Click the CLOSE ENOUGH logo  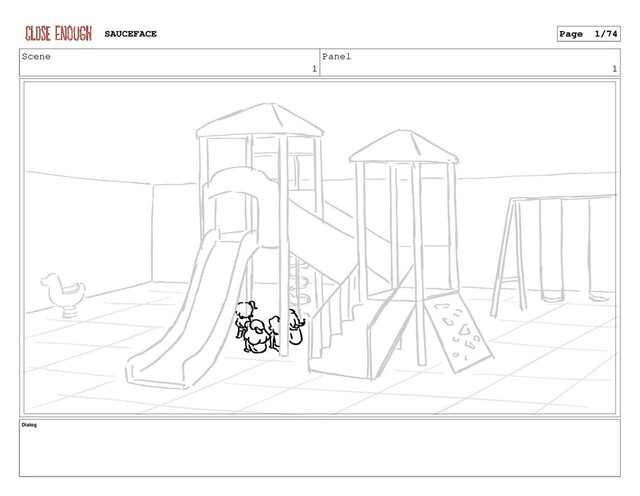(x=58, y=33)
